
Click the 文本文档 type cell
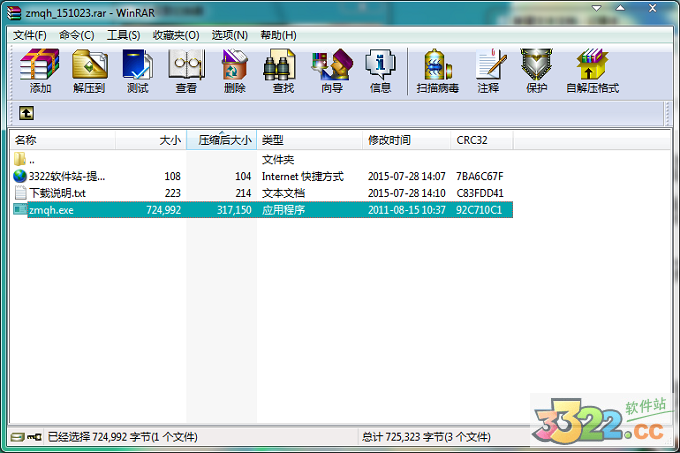coord(283,193)
